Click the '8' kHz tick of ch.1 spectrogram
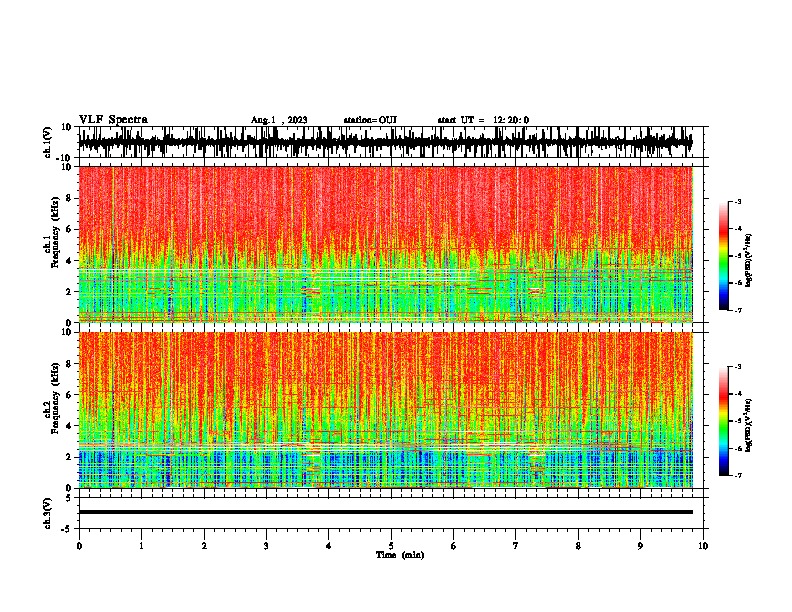This screenshot has width=792, height=612. (x=69, y=198)
